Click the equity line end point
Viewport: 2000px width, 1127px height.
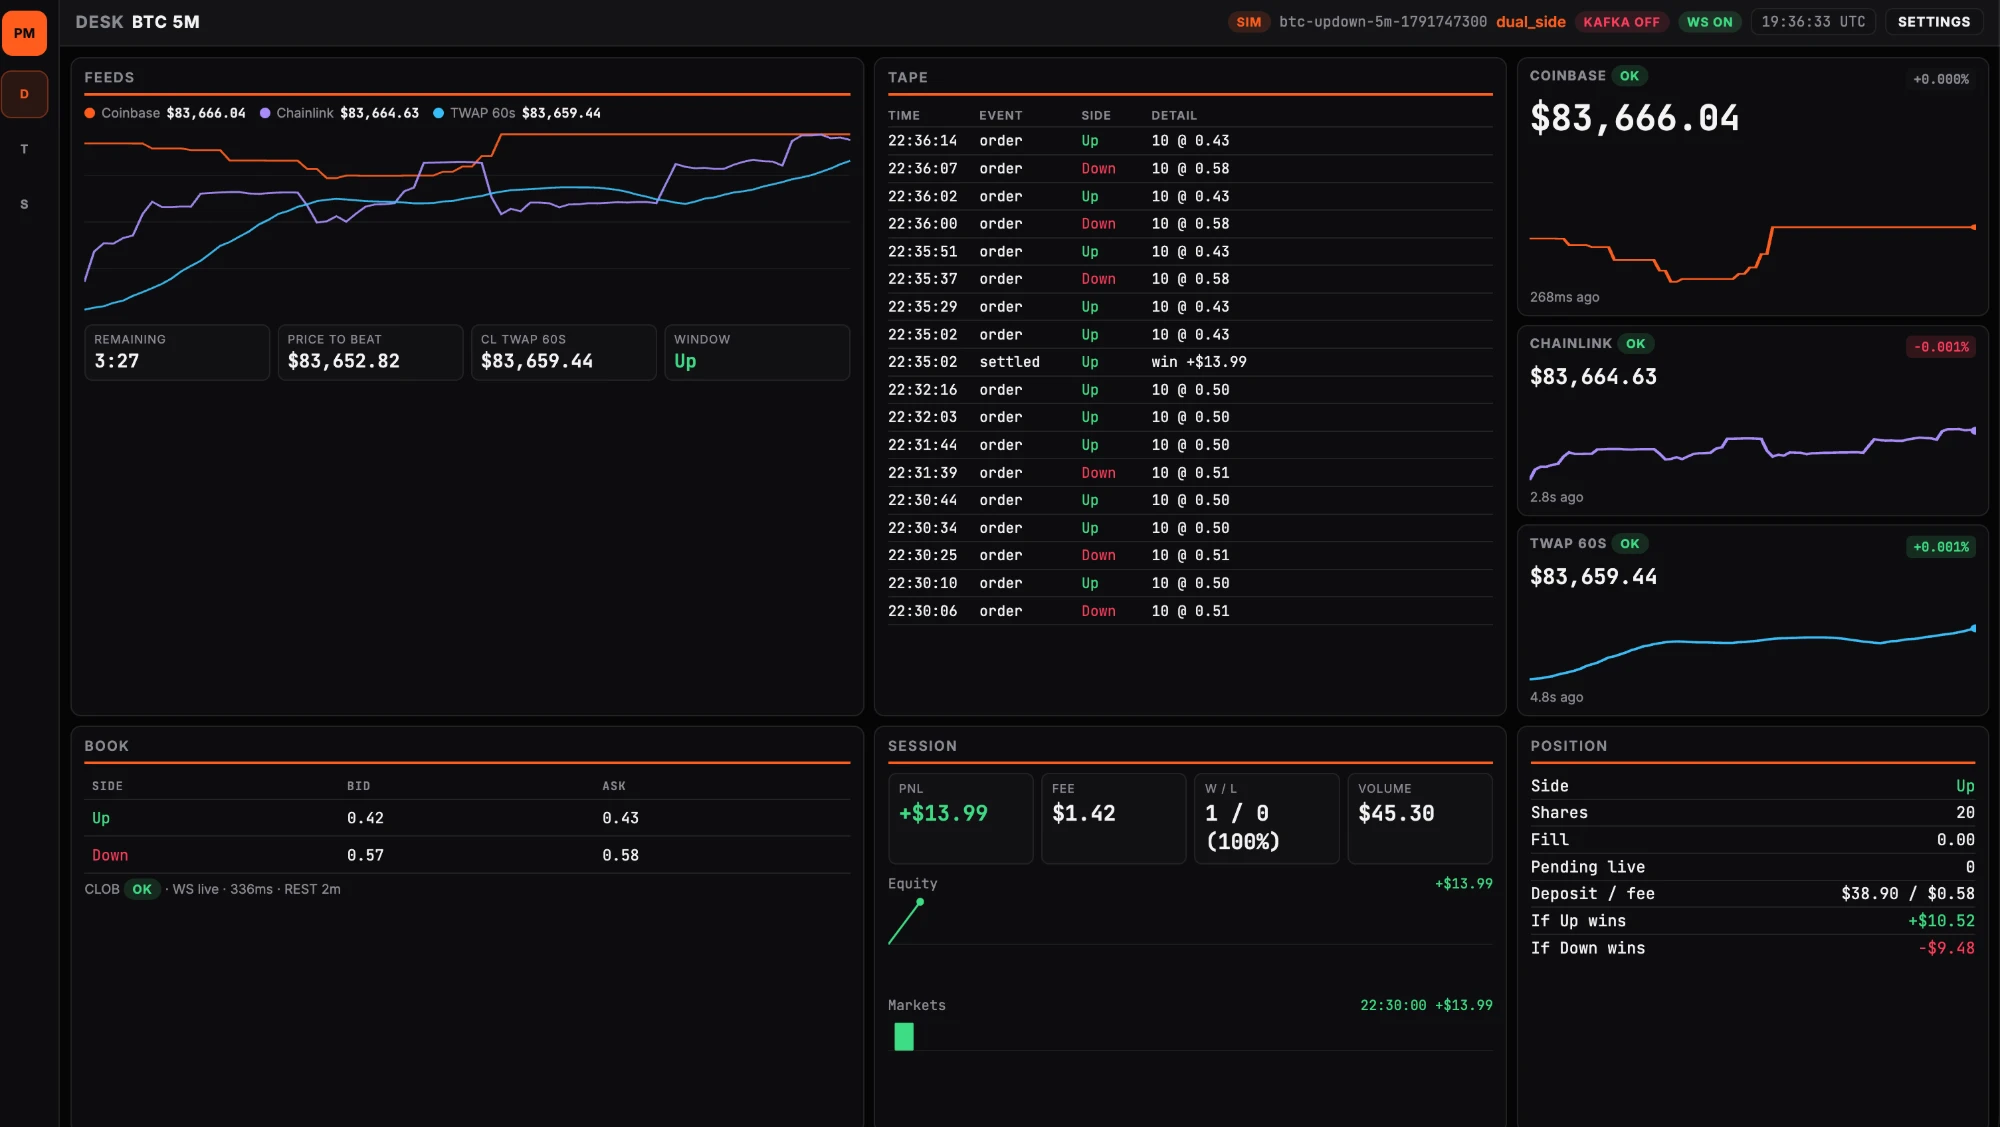(x=920, y=902)
